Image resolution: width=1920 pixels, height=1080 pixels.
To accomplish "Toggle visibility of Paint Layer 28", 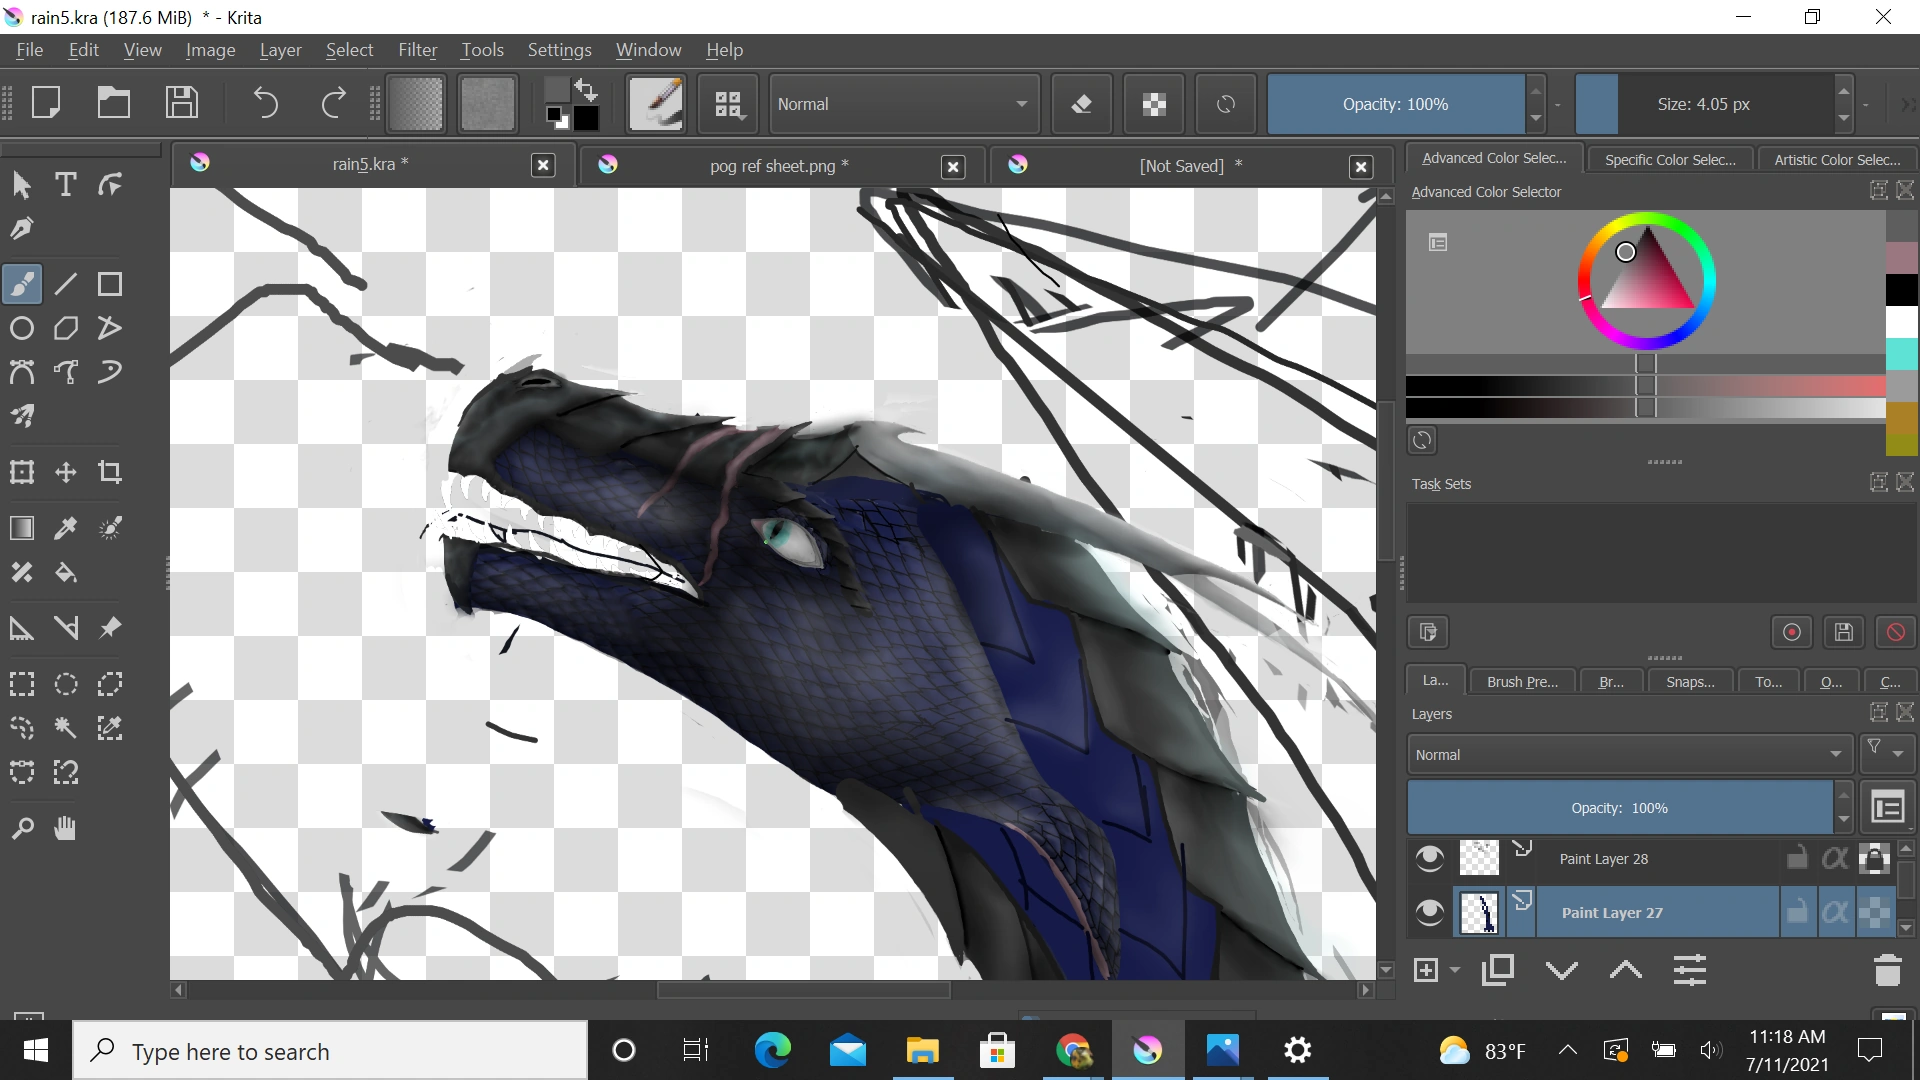I will pyautogui.click(x=1429, y=857).
